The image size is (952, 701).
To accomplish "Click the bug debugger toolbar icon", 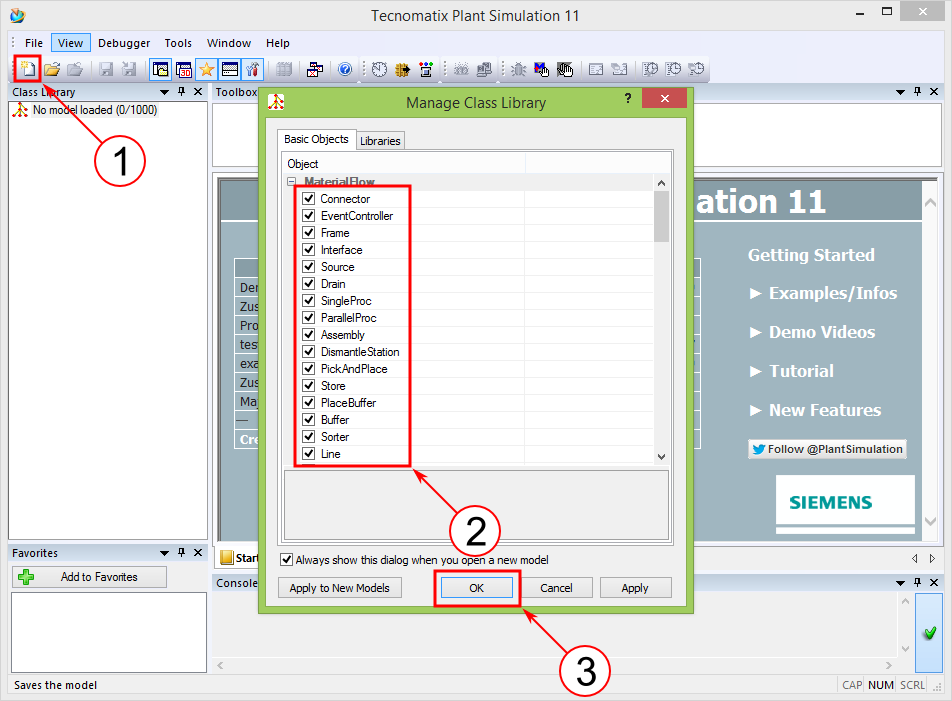I will 518,69.
